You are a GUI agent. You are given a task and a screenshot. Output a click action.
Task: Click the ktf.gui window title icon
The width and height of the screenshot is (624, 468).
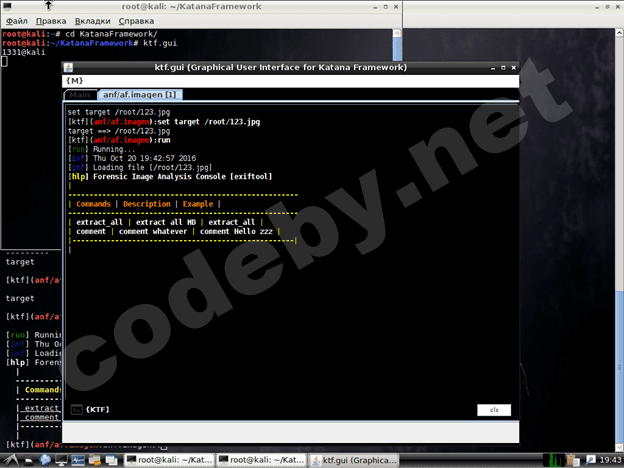point(68,68)
